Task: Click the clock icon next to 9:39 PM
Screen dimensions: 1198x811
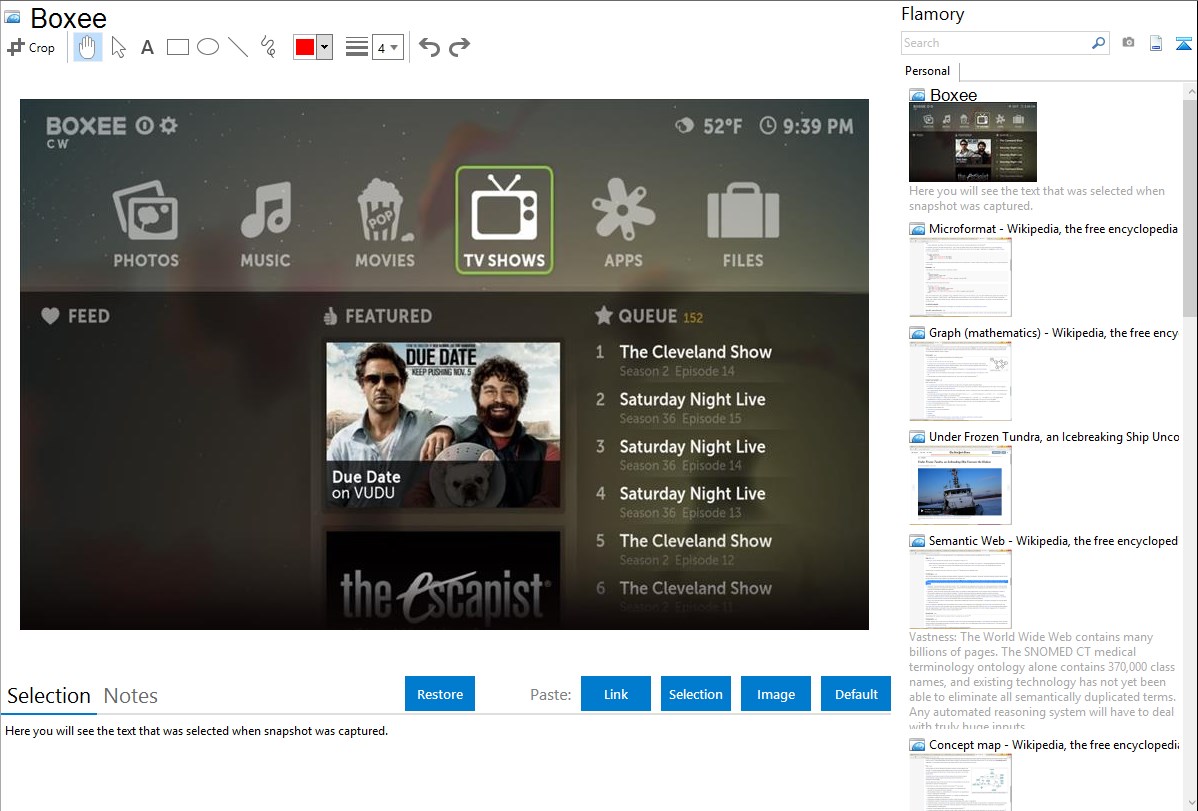Action: (x=768, y=125)
